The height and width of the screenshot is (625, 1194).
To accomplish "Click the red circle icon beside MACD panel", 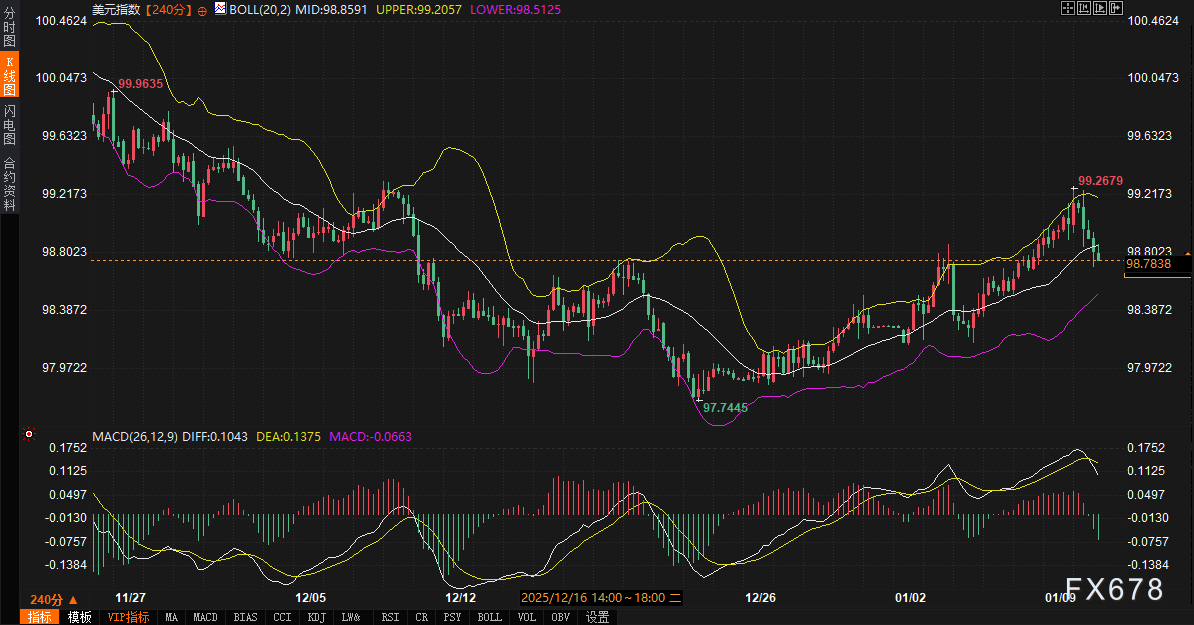I will point(28,435).
